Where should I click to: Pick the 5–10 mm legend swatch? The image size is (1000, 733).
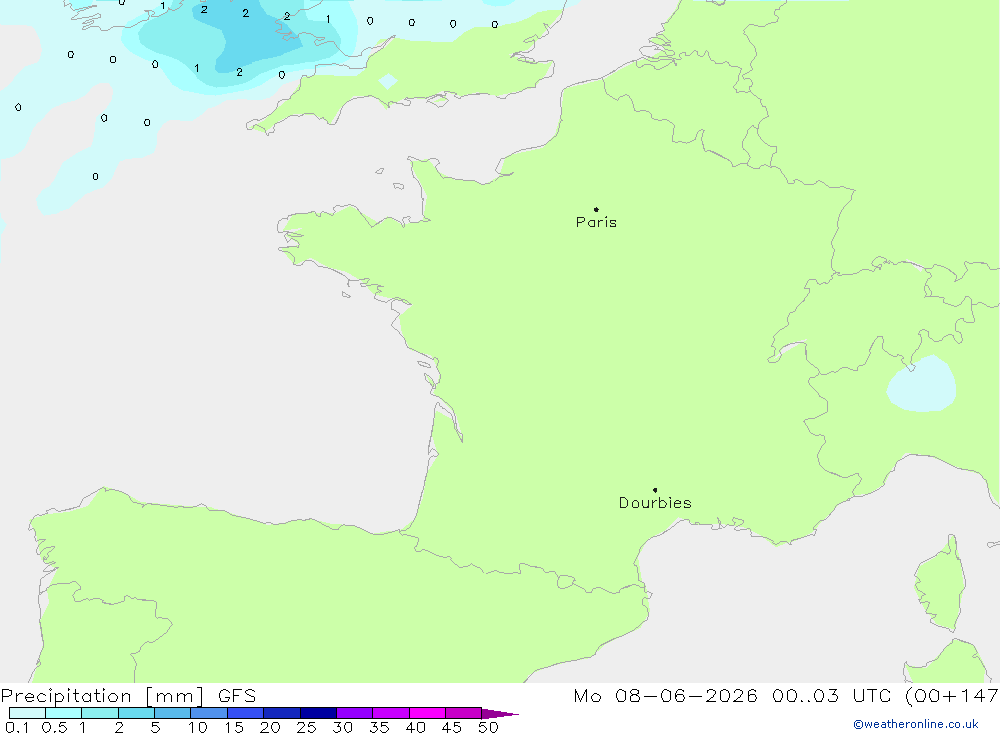(173, 713)
